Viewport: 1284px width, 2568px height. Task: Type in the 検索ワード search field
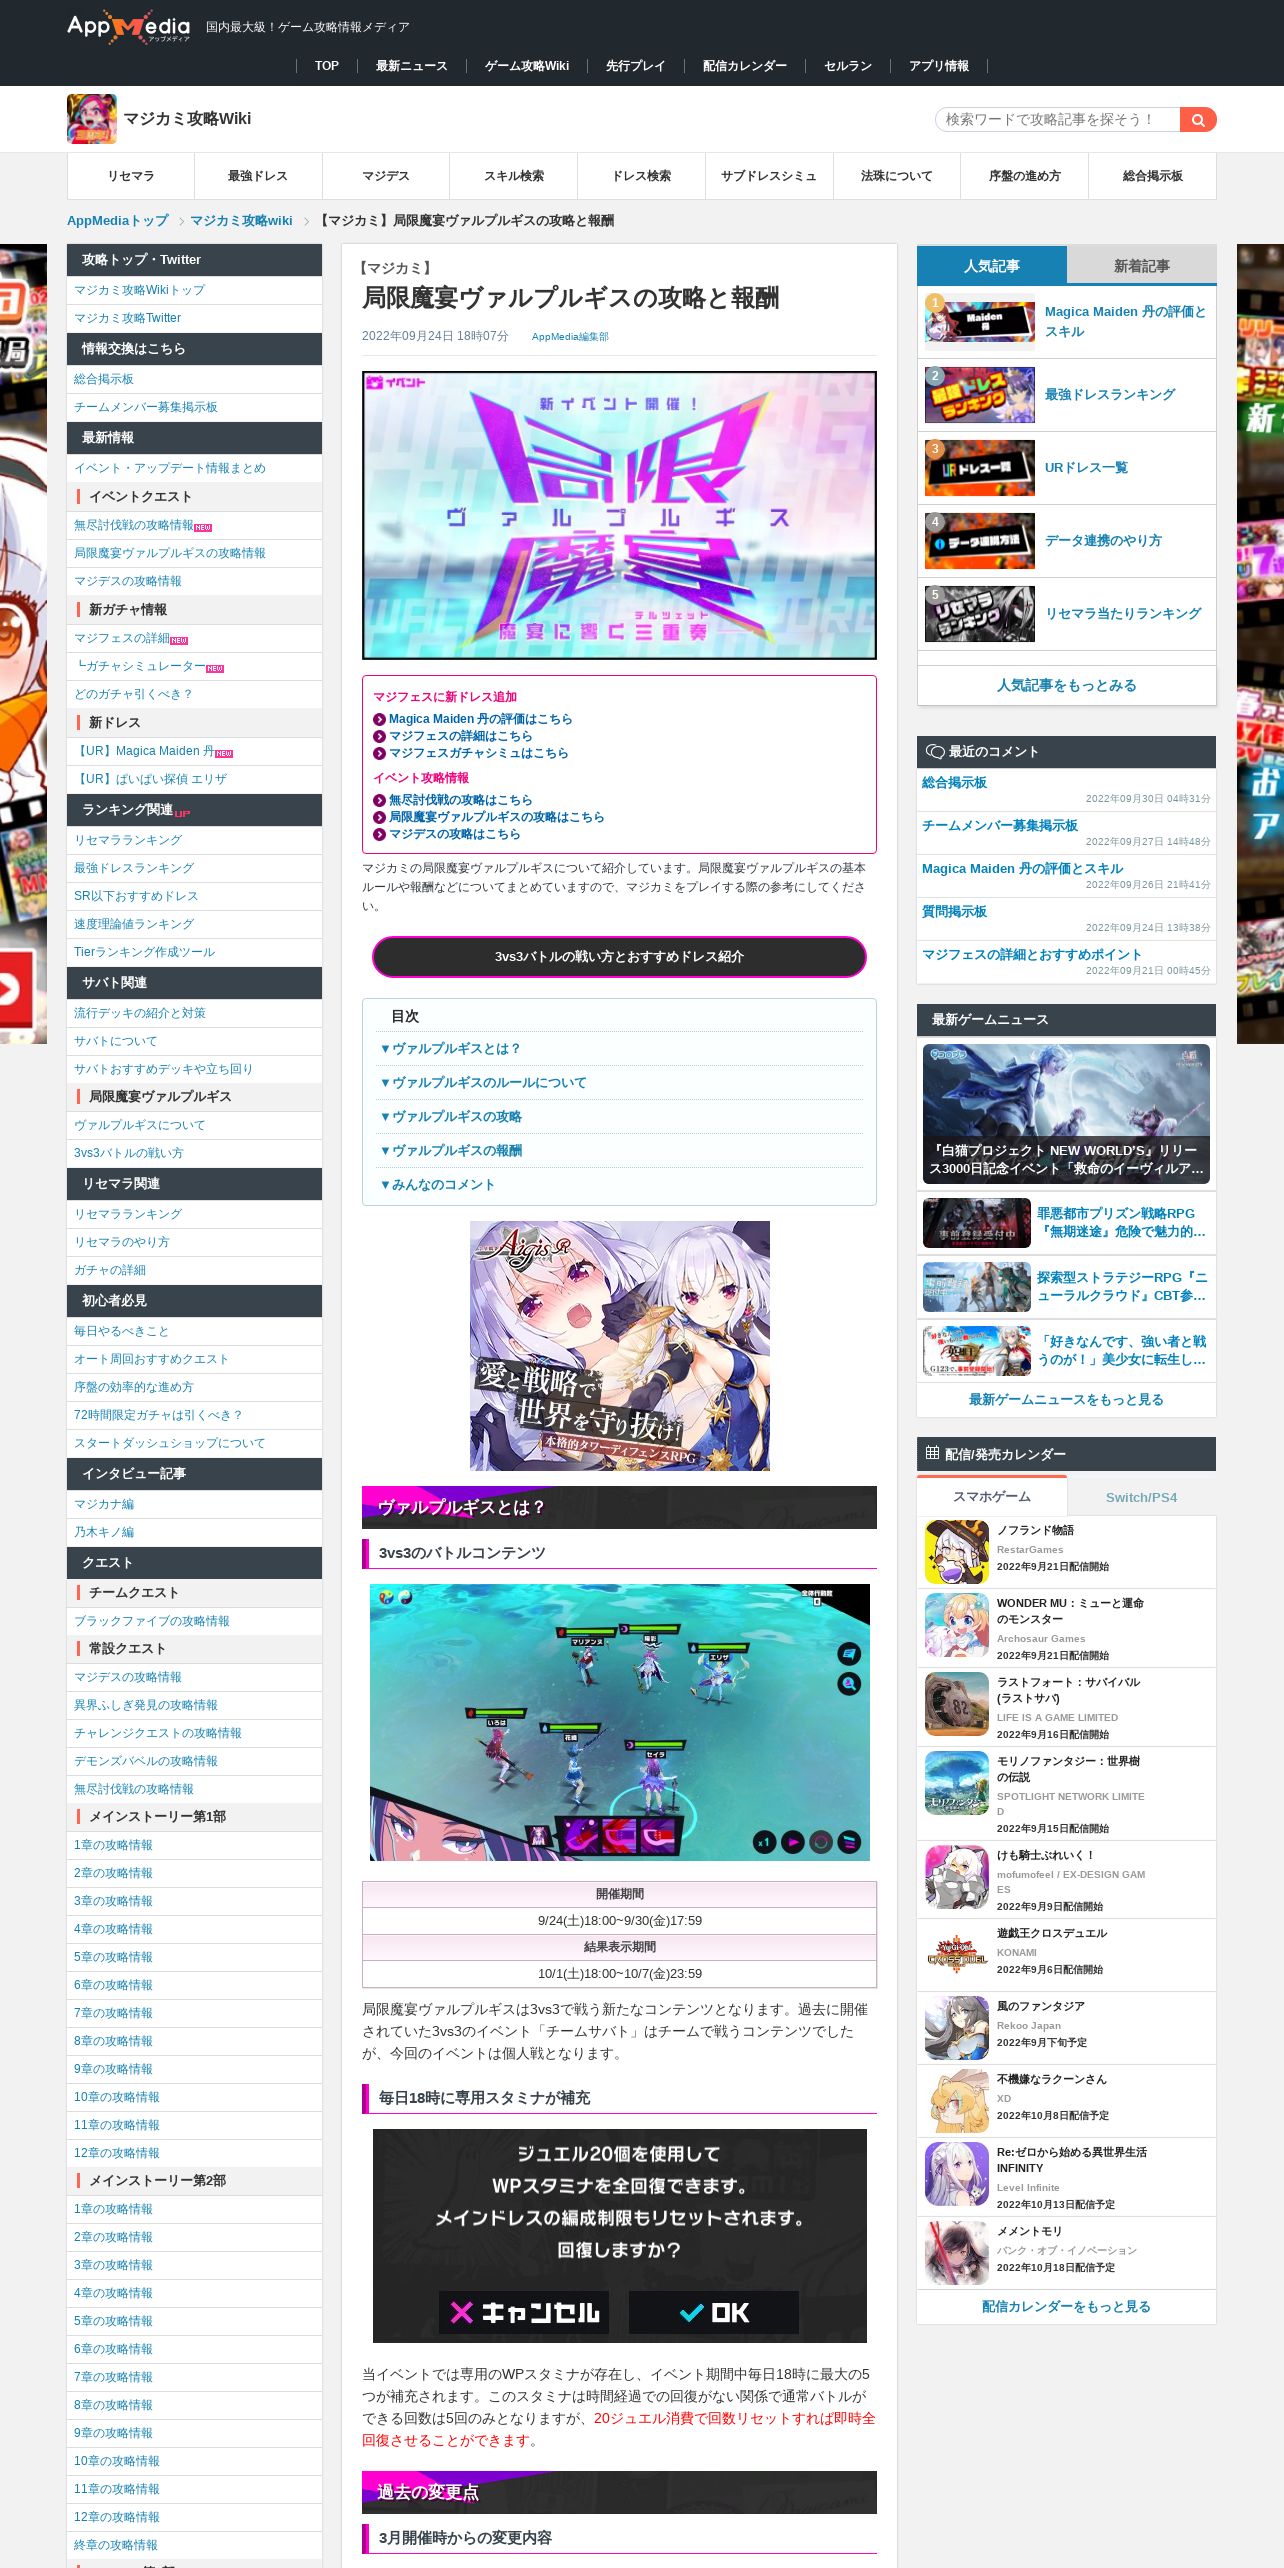pyautogui.click(x=1057, y=120)
